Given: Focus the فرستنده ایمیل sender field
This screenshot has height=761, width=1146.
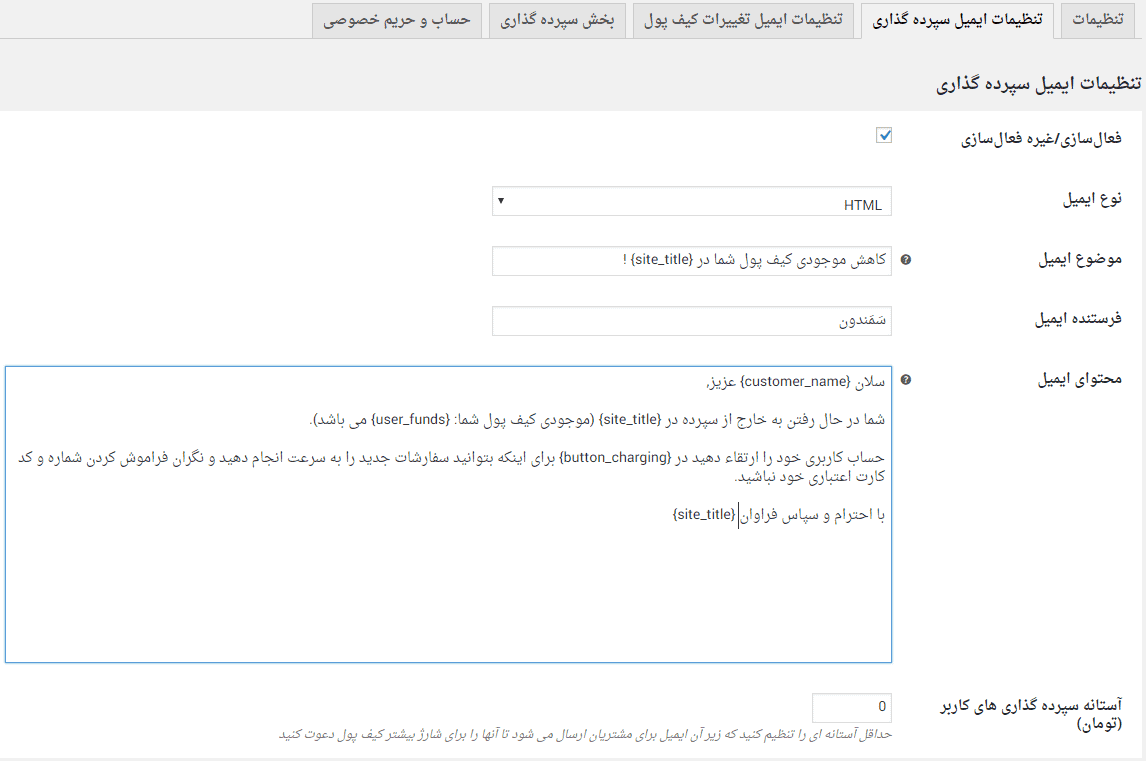Looking at the screenshot, I should pyautogui.click(x=691, y=321).
